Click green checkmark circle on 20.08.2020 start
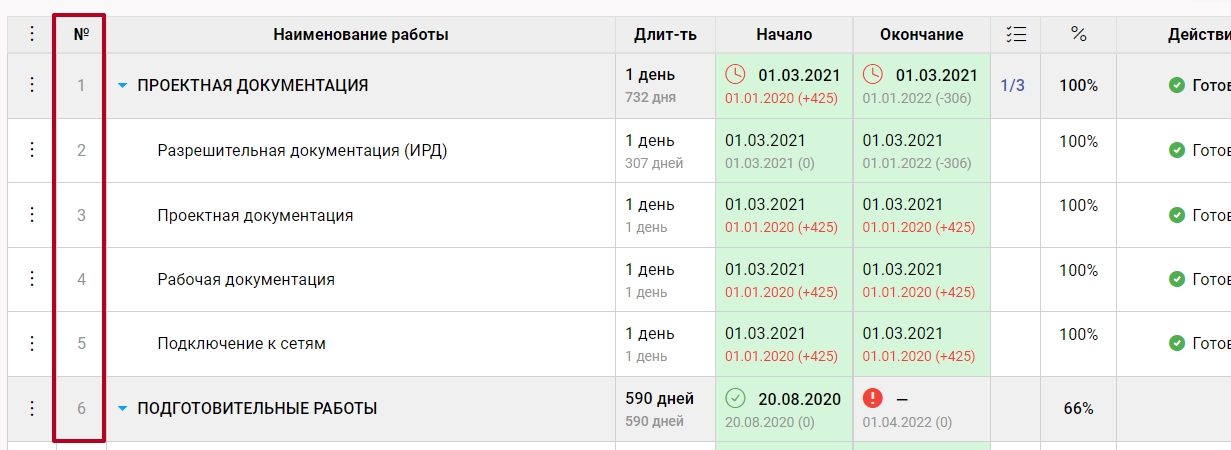Image resolution: width=1231 pixels, height=450 pixels. tap(735, 398)
